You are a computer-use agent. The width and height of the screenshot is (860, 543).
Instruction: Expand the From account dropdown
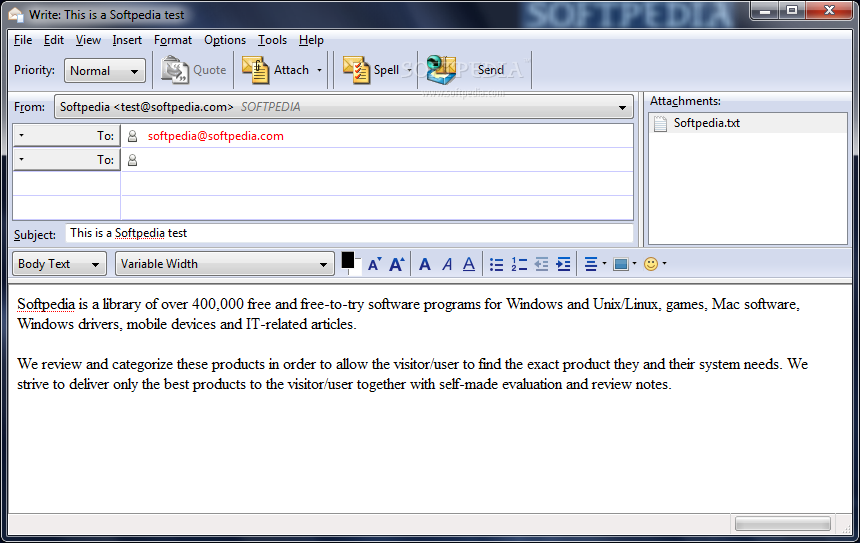tap(343, 107)
